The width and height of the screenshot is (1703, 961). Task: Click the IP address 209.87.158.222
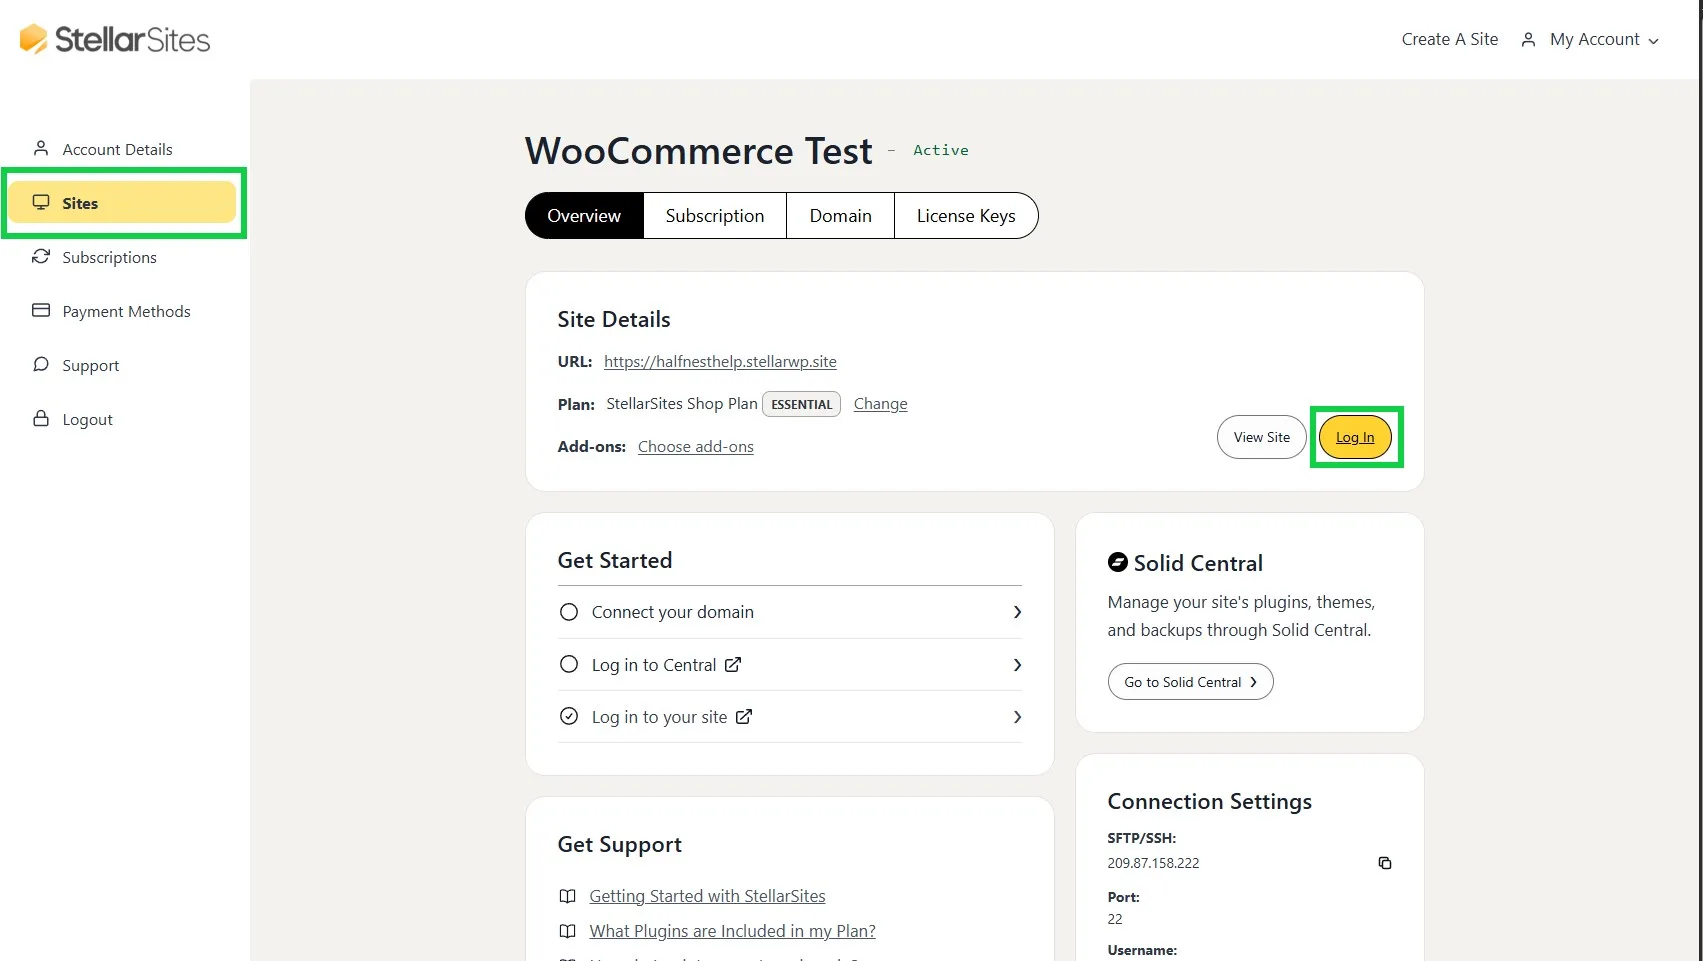(x=1153, y=863)
